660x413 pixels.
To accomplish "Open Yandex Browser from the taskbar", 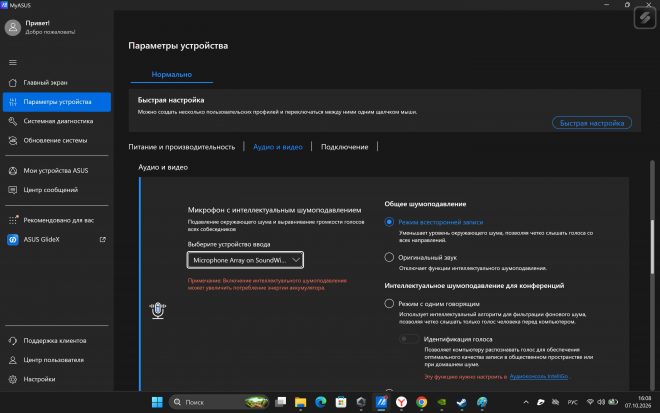I will coord(402,402).
